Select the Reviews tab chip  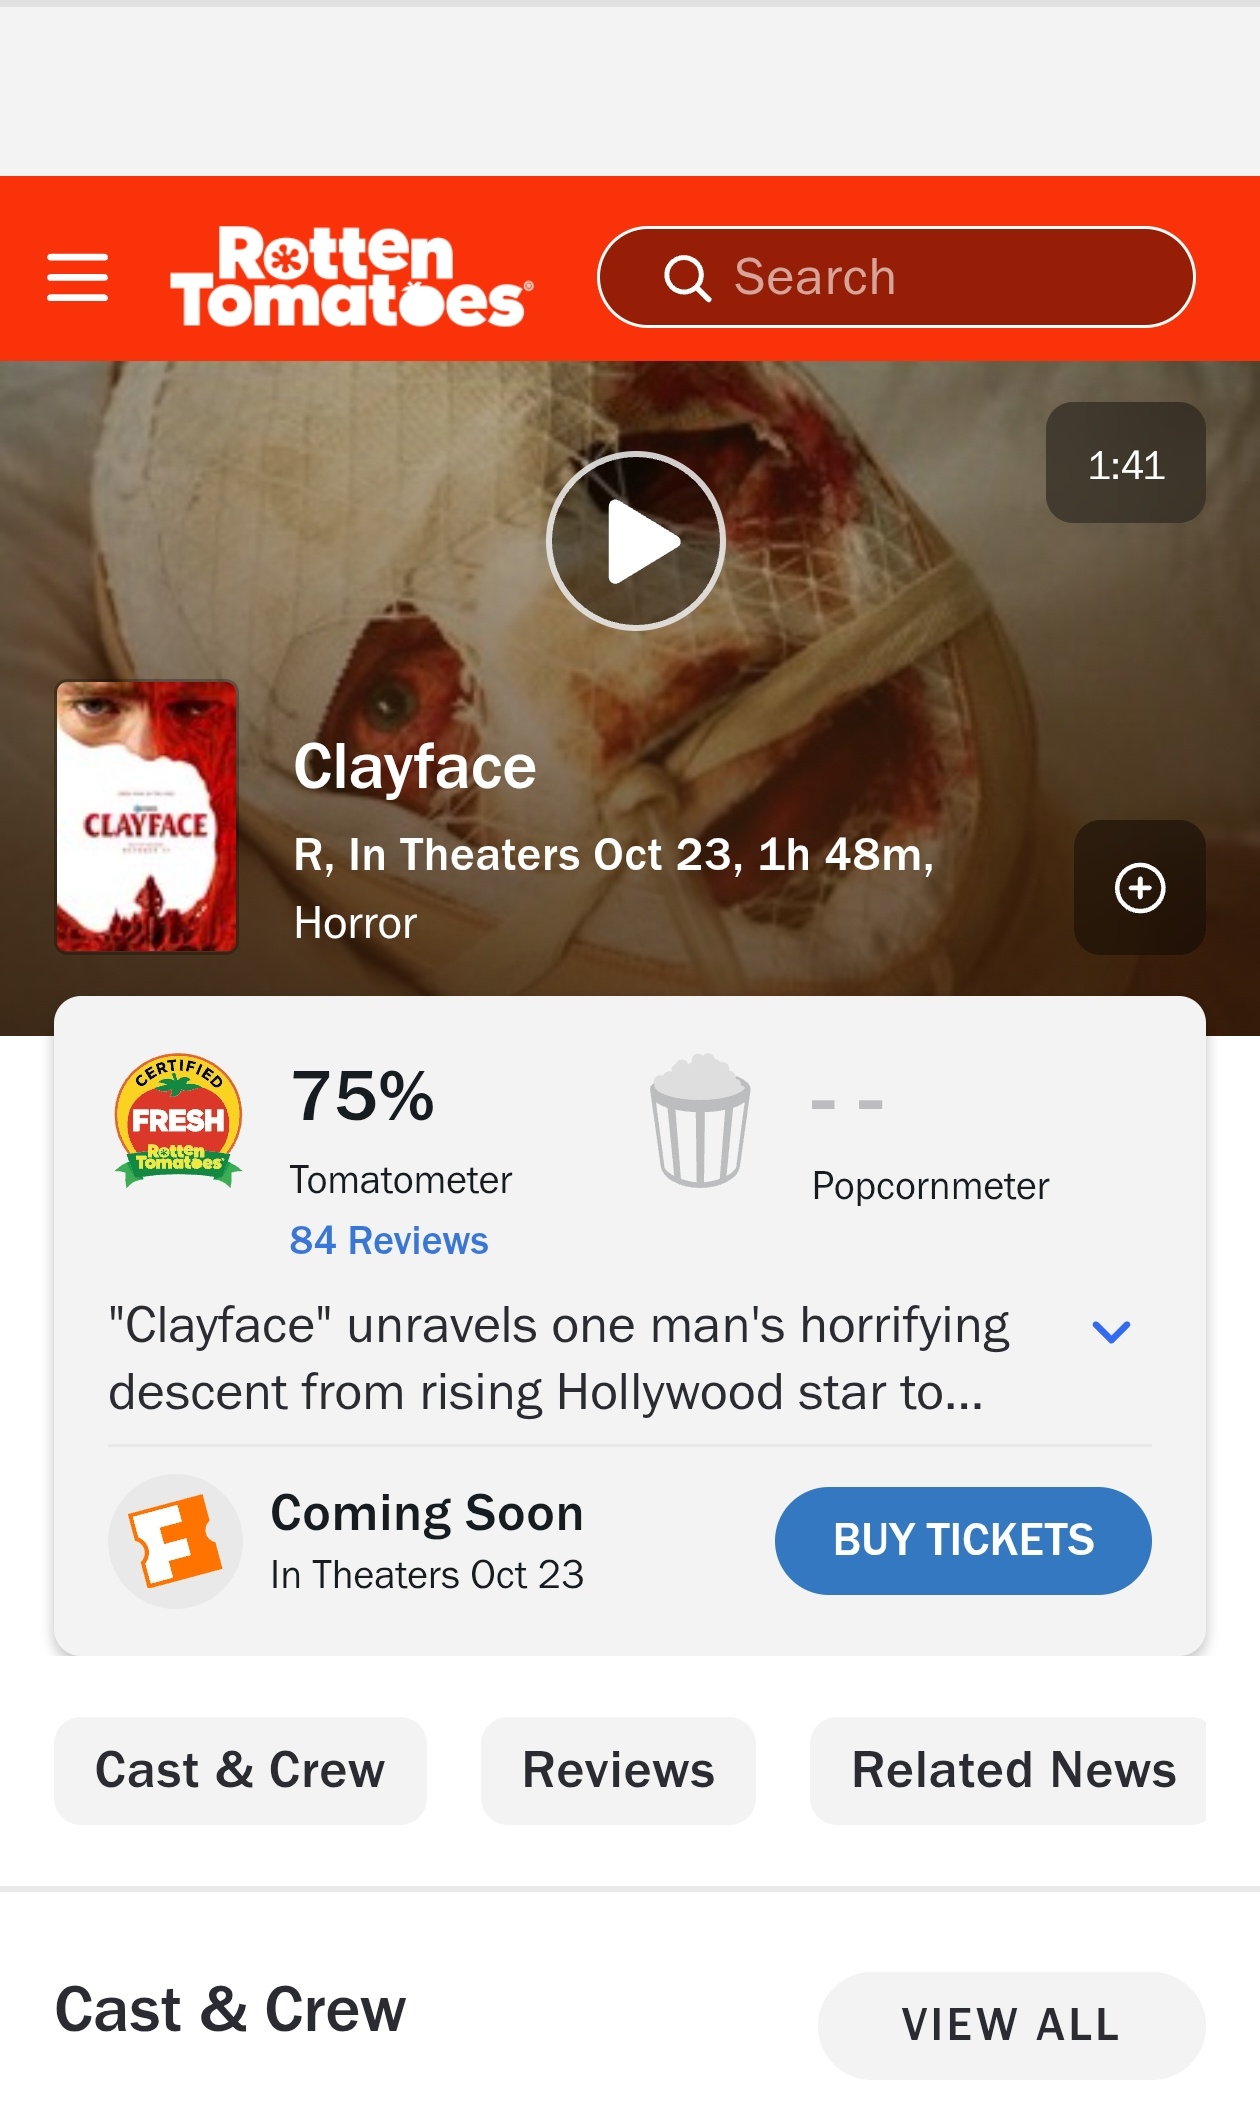click(x=618, y=1770)
